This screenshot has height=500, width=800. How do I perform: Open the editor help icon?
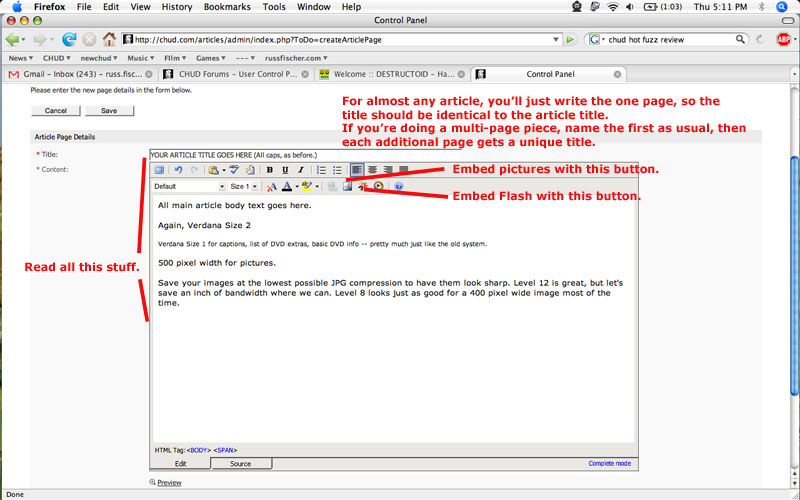pyautogui.click(x=398, y=186)
